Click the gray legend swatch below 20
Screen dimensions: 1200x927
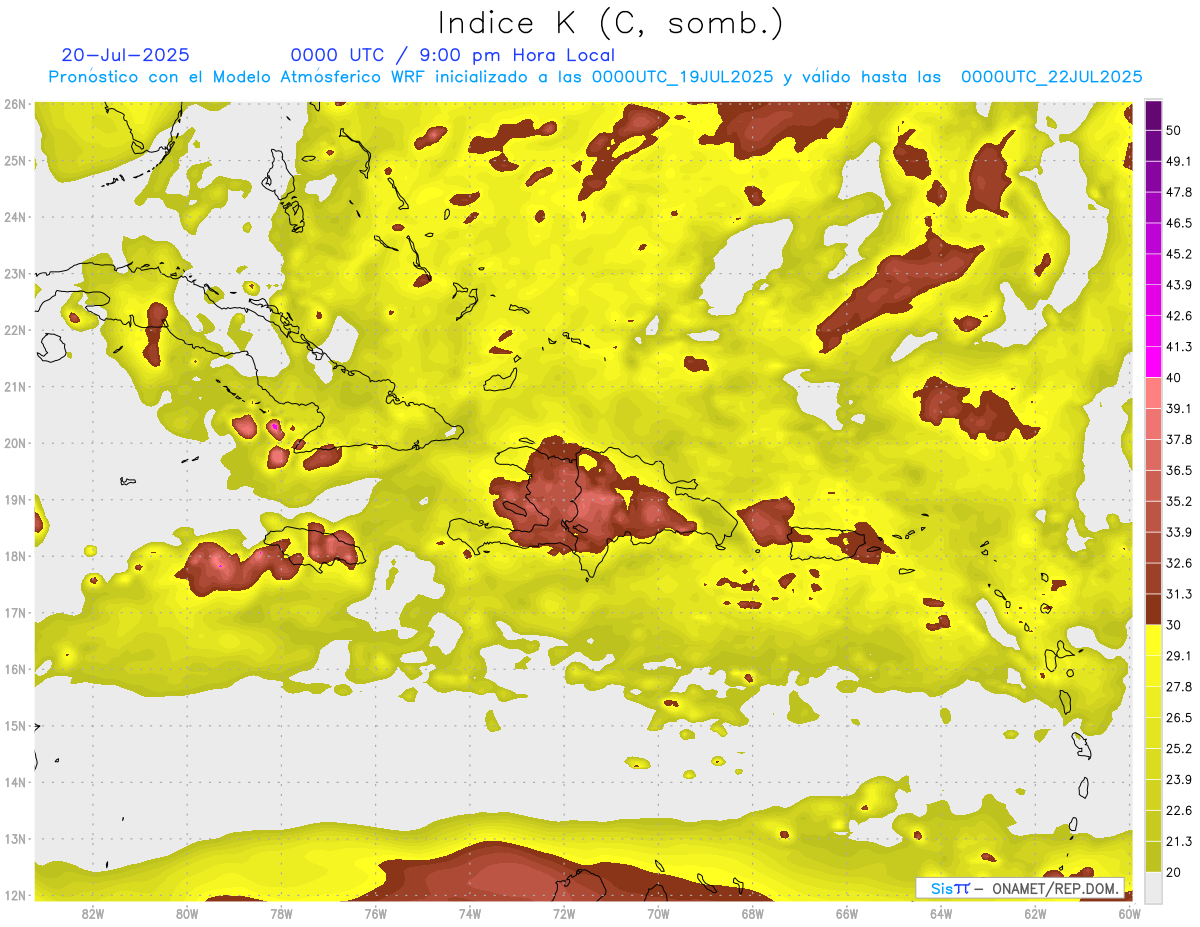(1153, 886)
